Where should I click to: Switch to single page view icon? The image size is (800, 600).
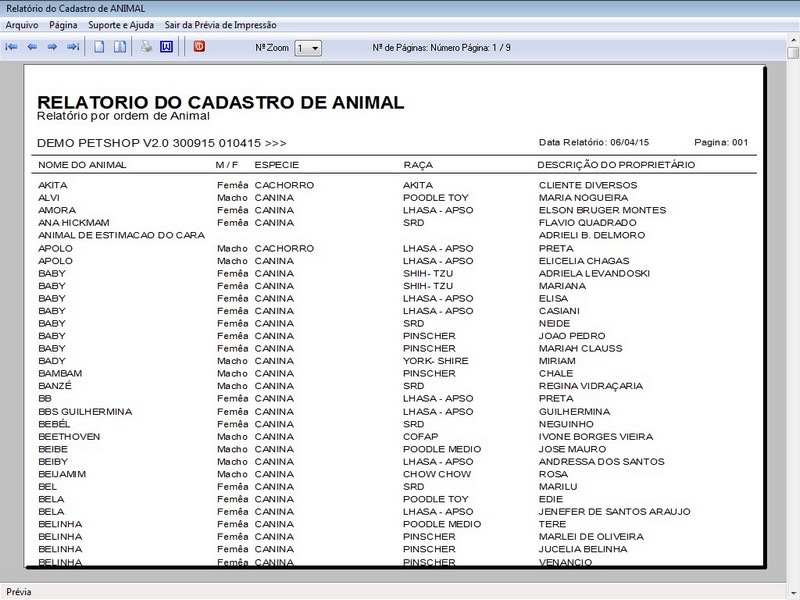click(99, 47)
